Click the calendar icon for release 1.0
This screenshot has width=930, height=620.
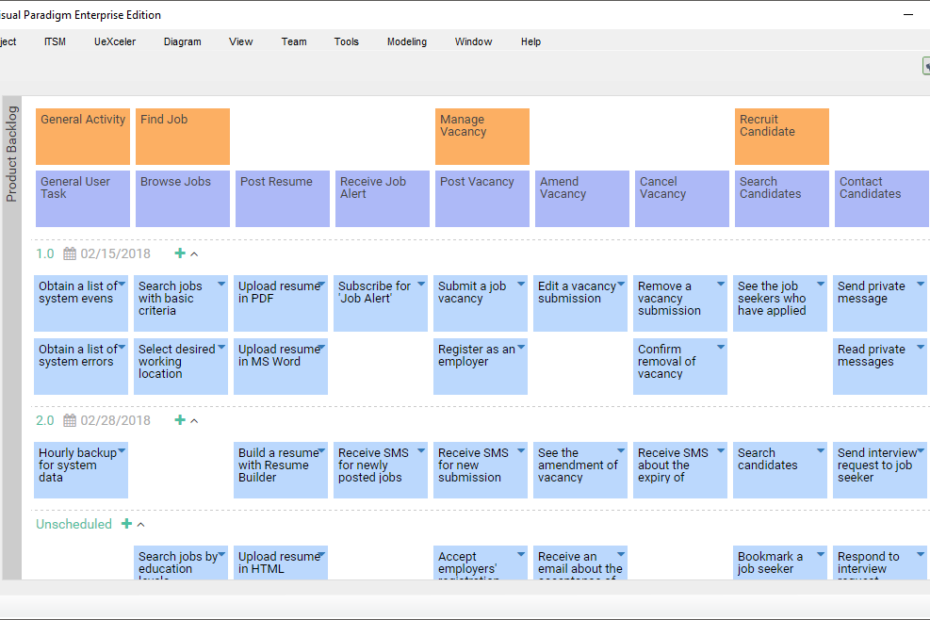tap(70, 254)
